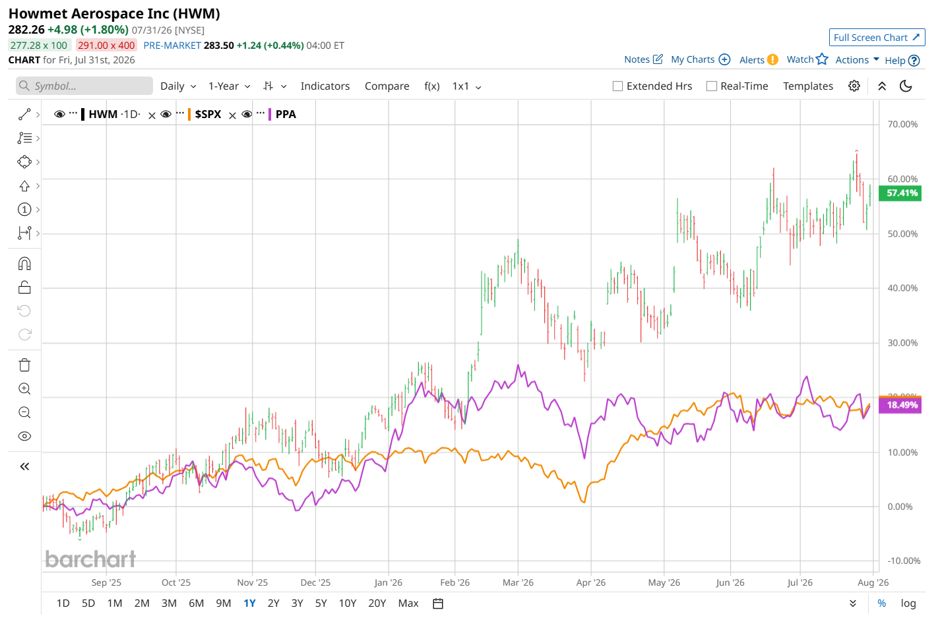Open the chart bar type dropdown
The image size is (940, 618).
275,86
